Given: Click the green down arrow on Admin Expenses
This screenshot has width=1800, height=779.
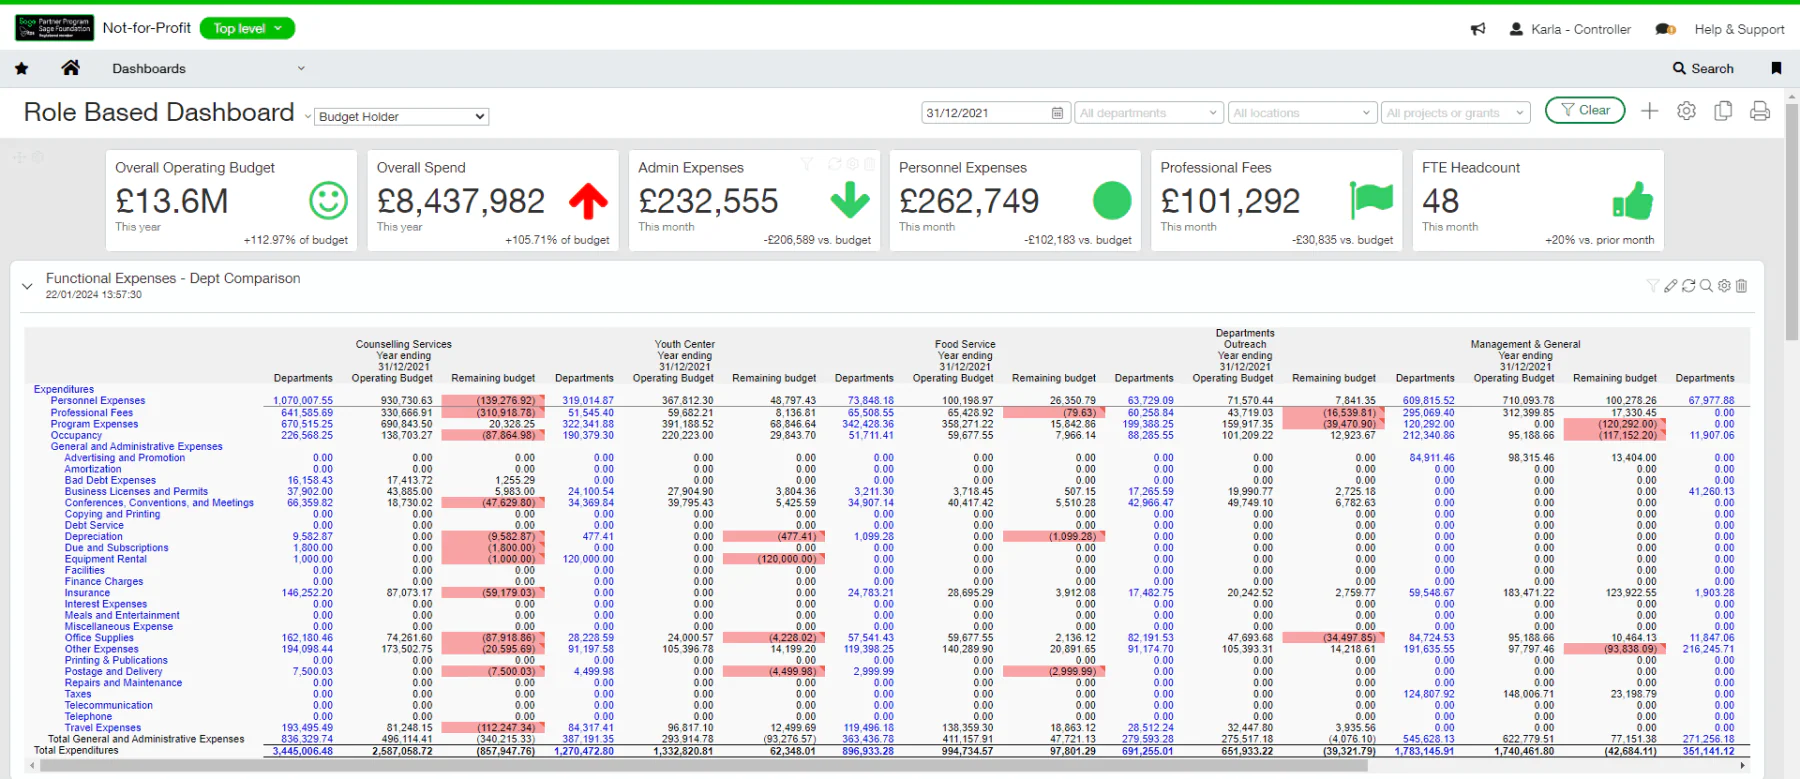Looking at the screenshot, I should (x=850, y=201).
